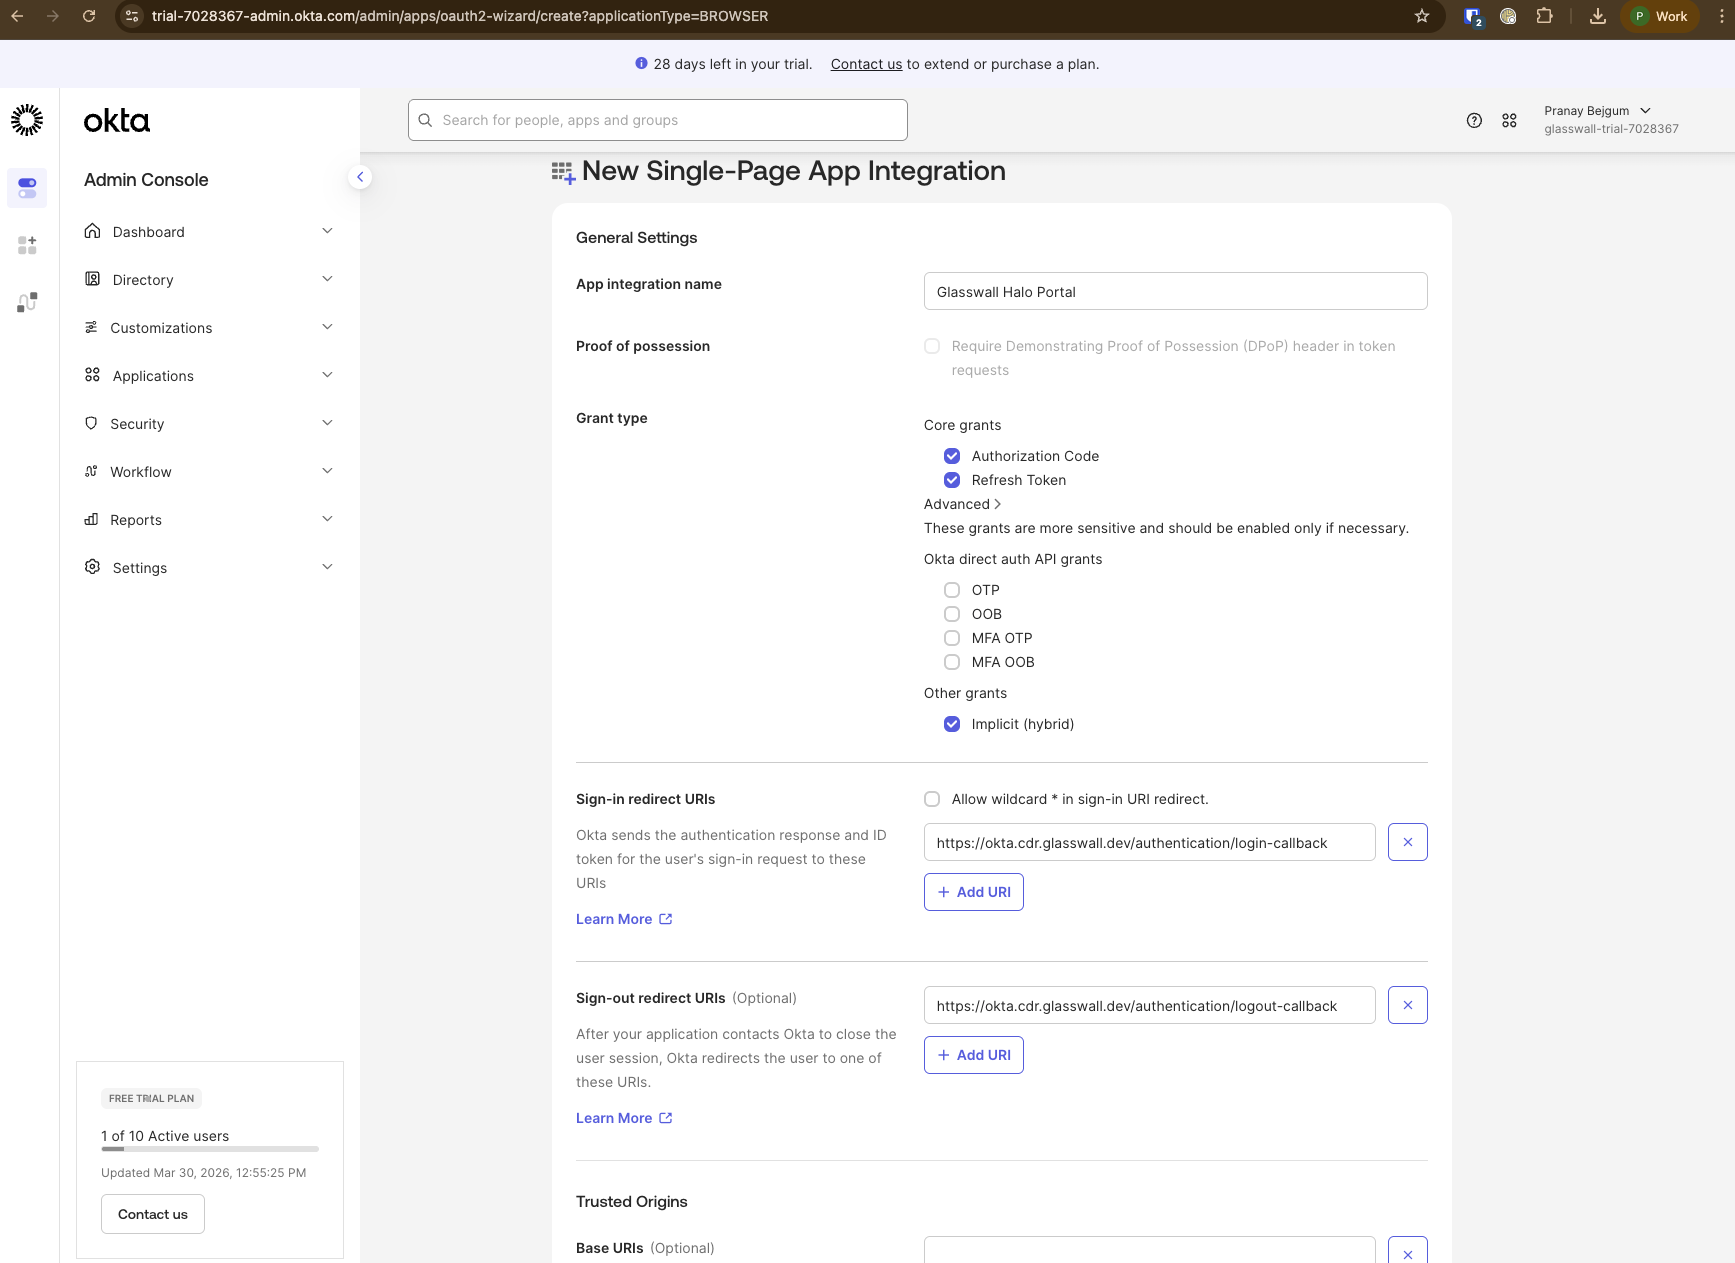1735x1263 pixels.
Task: Open the Directory sidebar menu item
Action: point(210,279)
